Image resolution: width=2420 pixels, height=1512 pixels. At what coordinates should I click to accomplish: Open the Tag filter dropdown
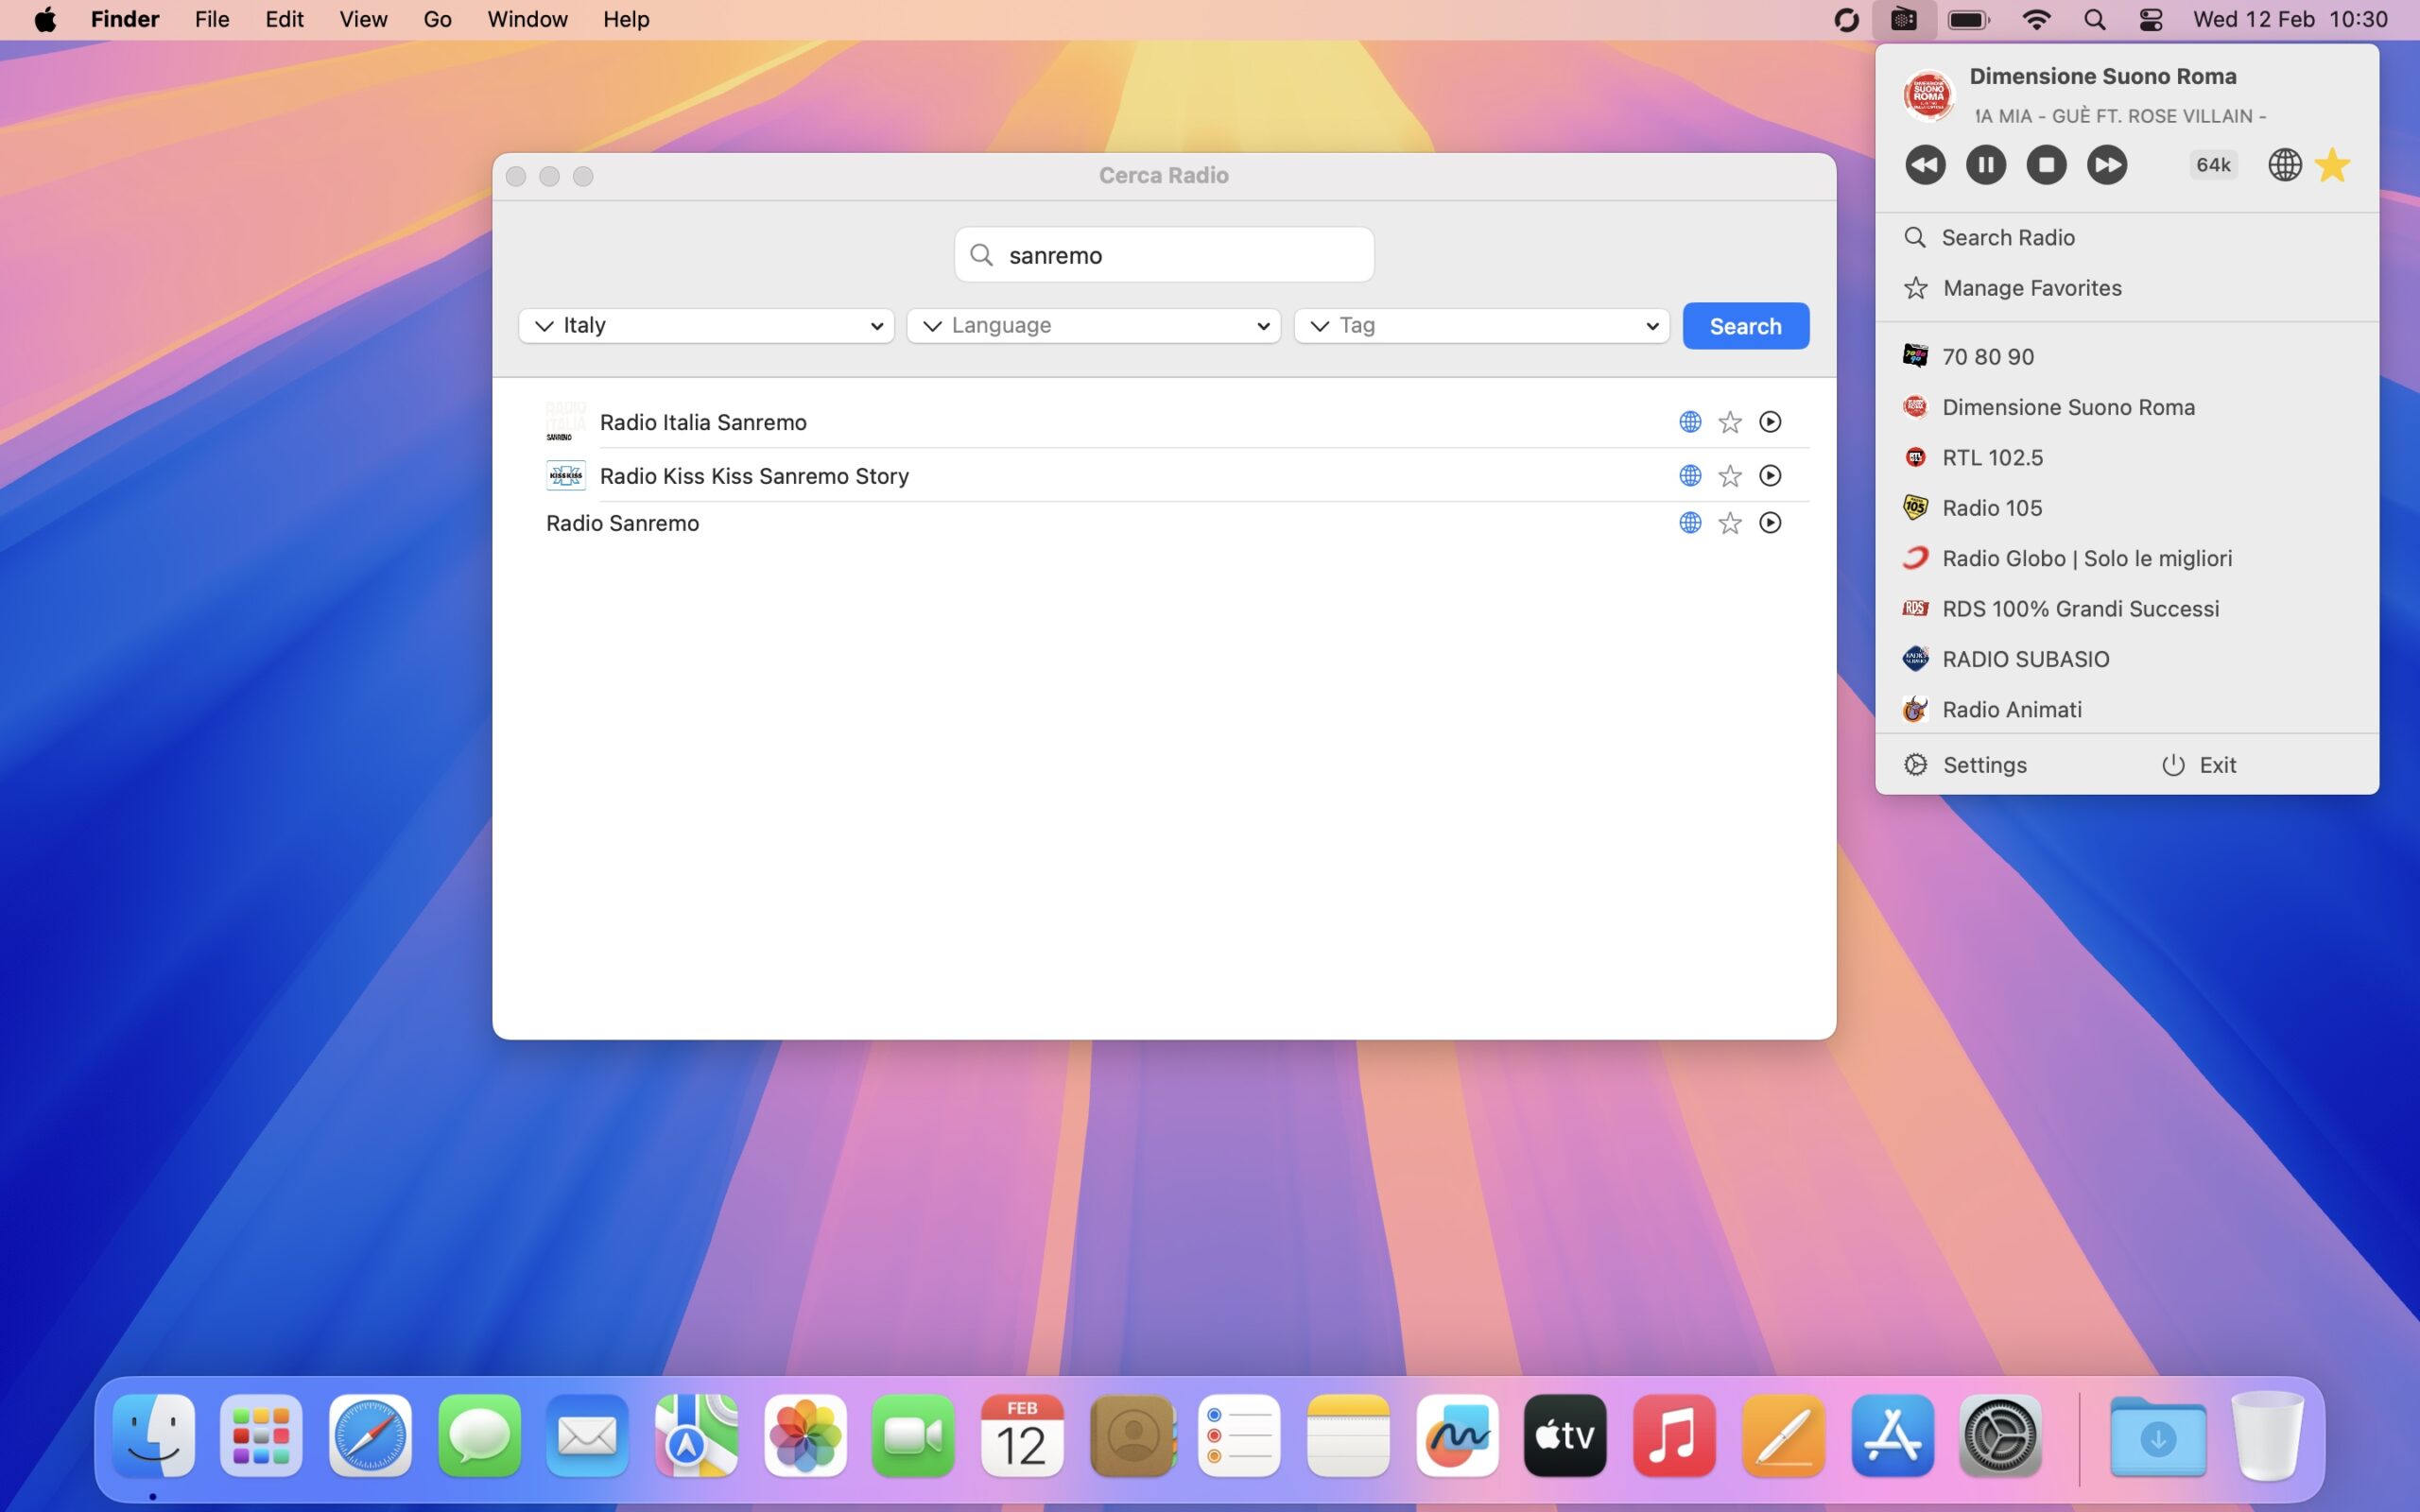tap(1481, 326)
